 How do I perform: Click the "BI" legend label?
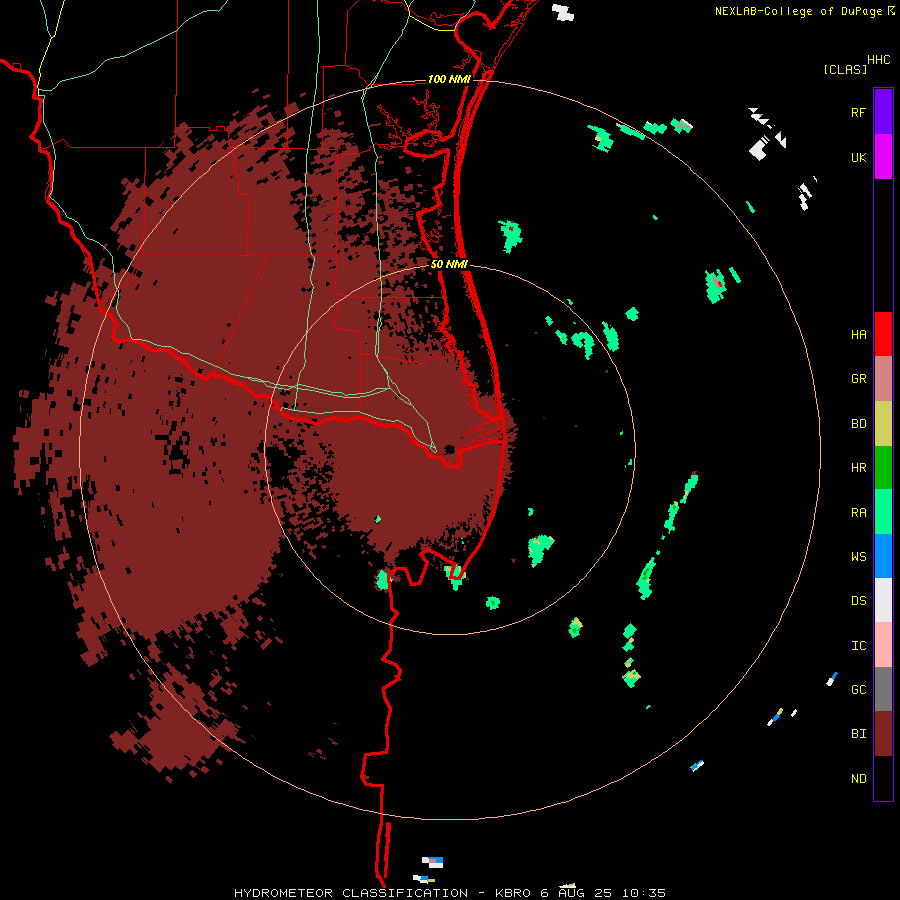858,734
